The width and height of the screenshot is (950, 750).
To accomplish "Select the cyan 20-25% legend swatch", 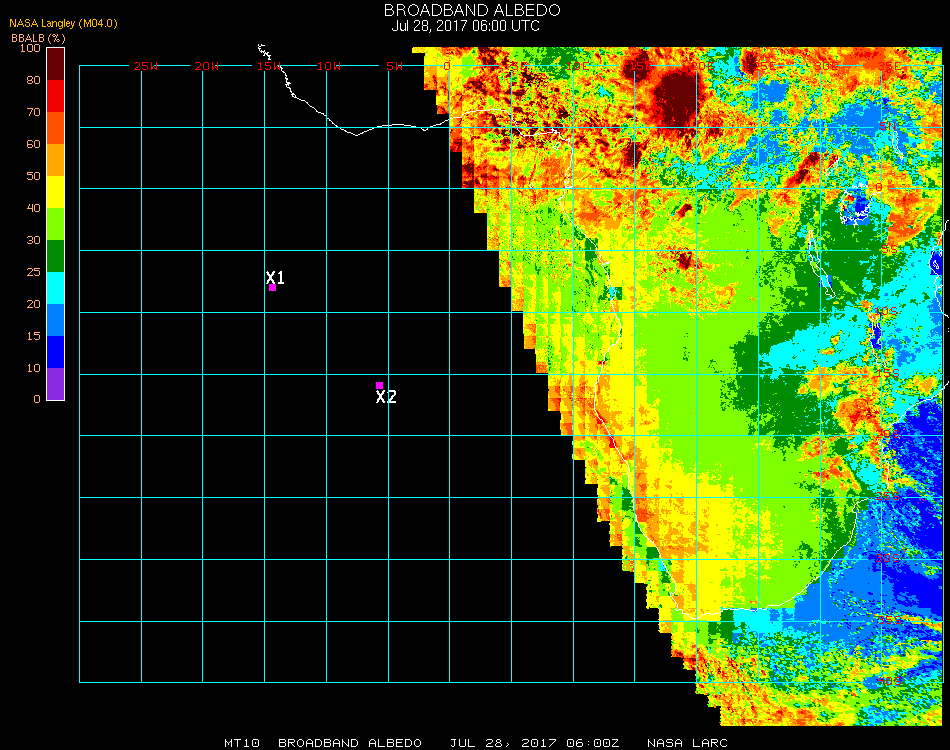I will (x=55, y=288).
